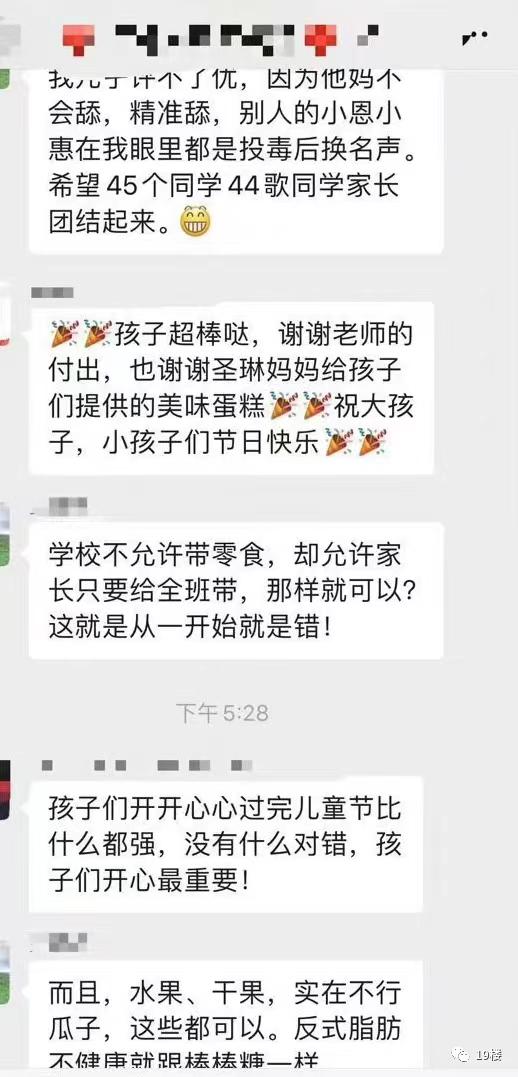518x1077 pixels.
Task: Tap the grinning emoji in first message
Action: [195, 222]
